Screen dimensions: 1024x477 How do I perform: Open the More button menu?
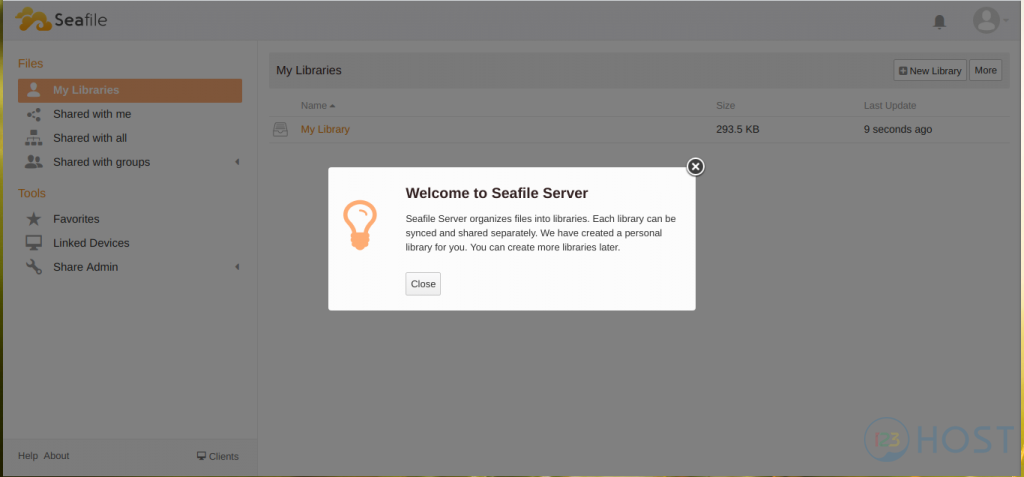point(985,70)
